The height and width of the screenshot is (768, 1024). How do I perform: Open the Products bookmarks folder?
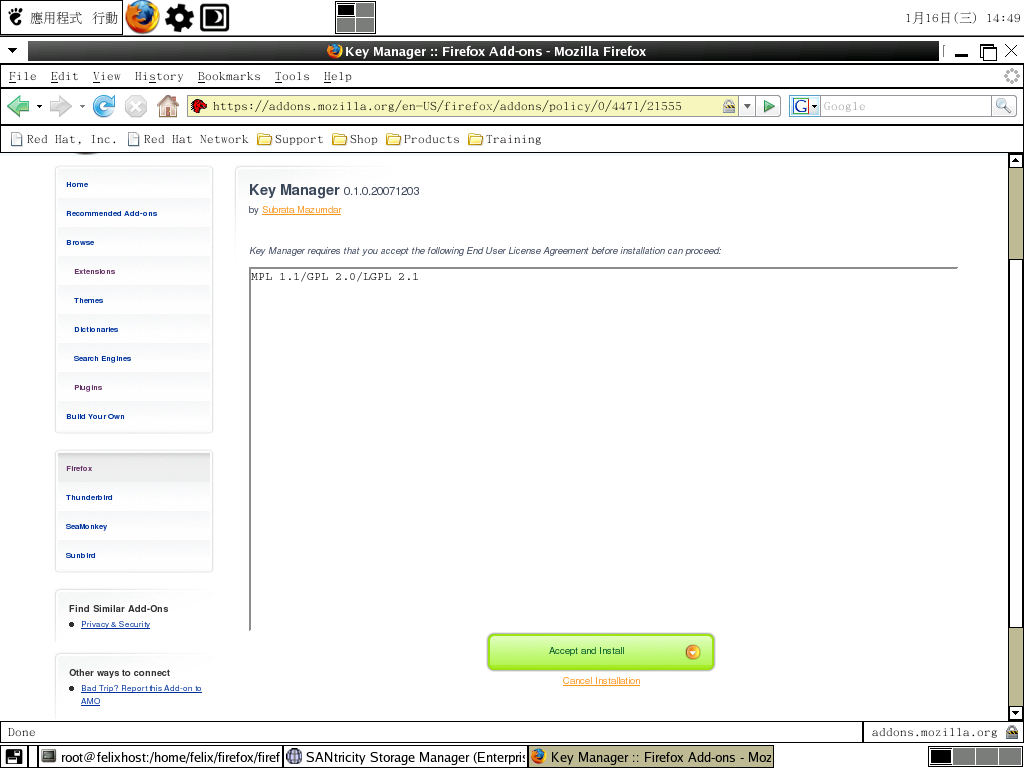(x=423, y=139)
